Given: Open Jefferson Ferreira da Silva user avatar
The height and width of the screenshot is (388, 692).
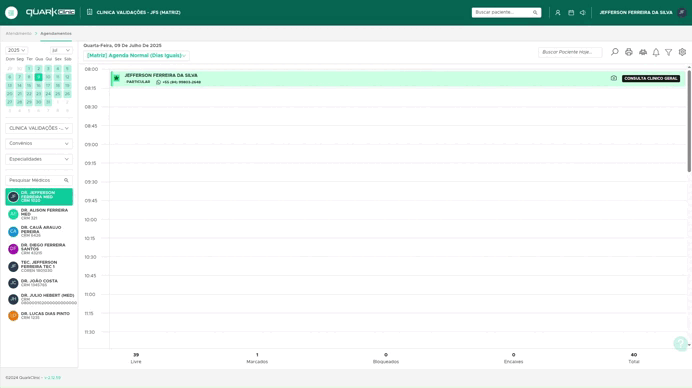Looking at the screenshot, I should (x=682, y=12).
